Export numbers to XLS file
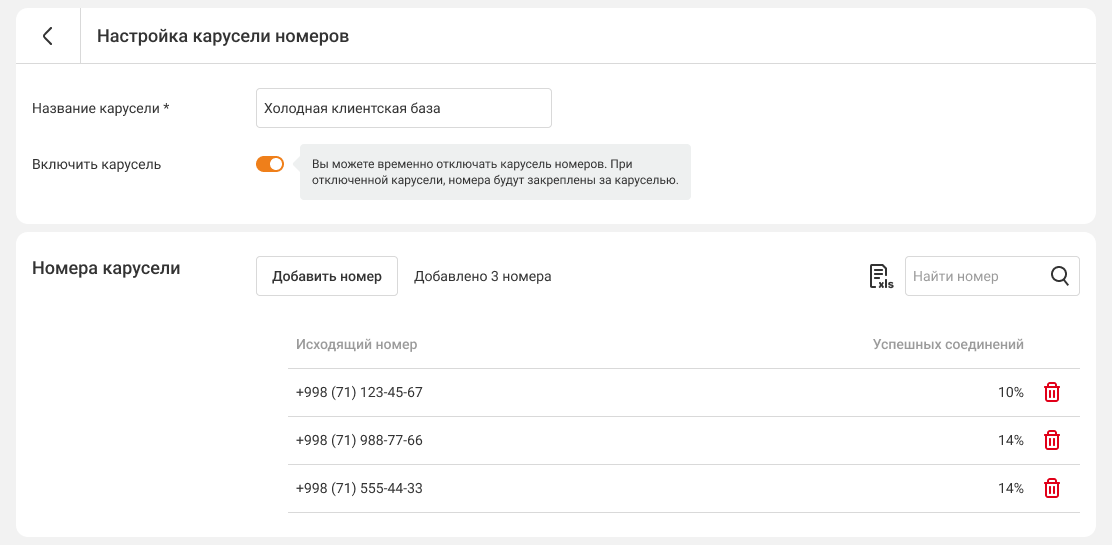Image resolution: width=1112 pixels, height=545 pixels. (880, 277)
